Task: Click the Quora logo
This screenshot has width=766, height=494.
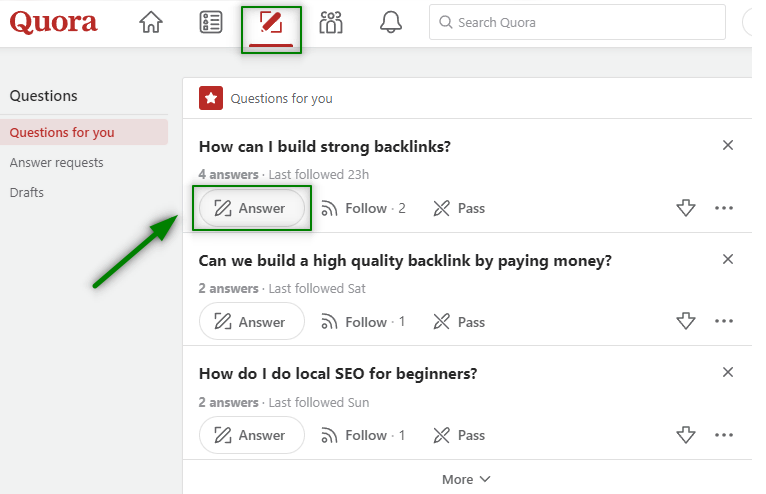Action: [54, 22]
